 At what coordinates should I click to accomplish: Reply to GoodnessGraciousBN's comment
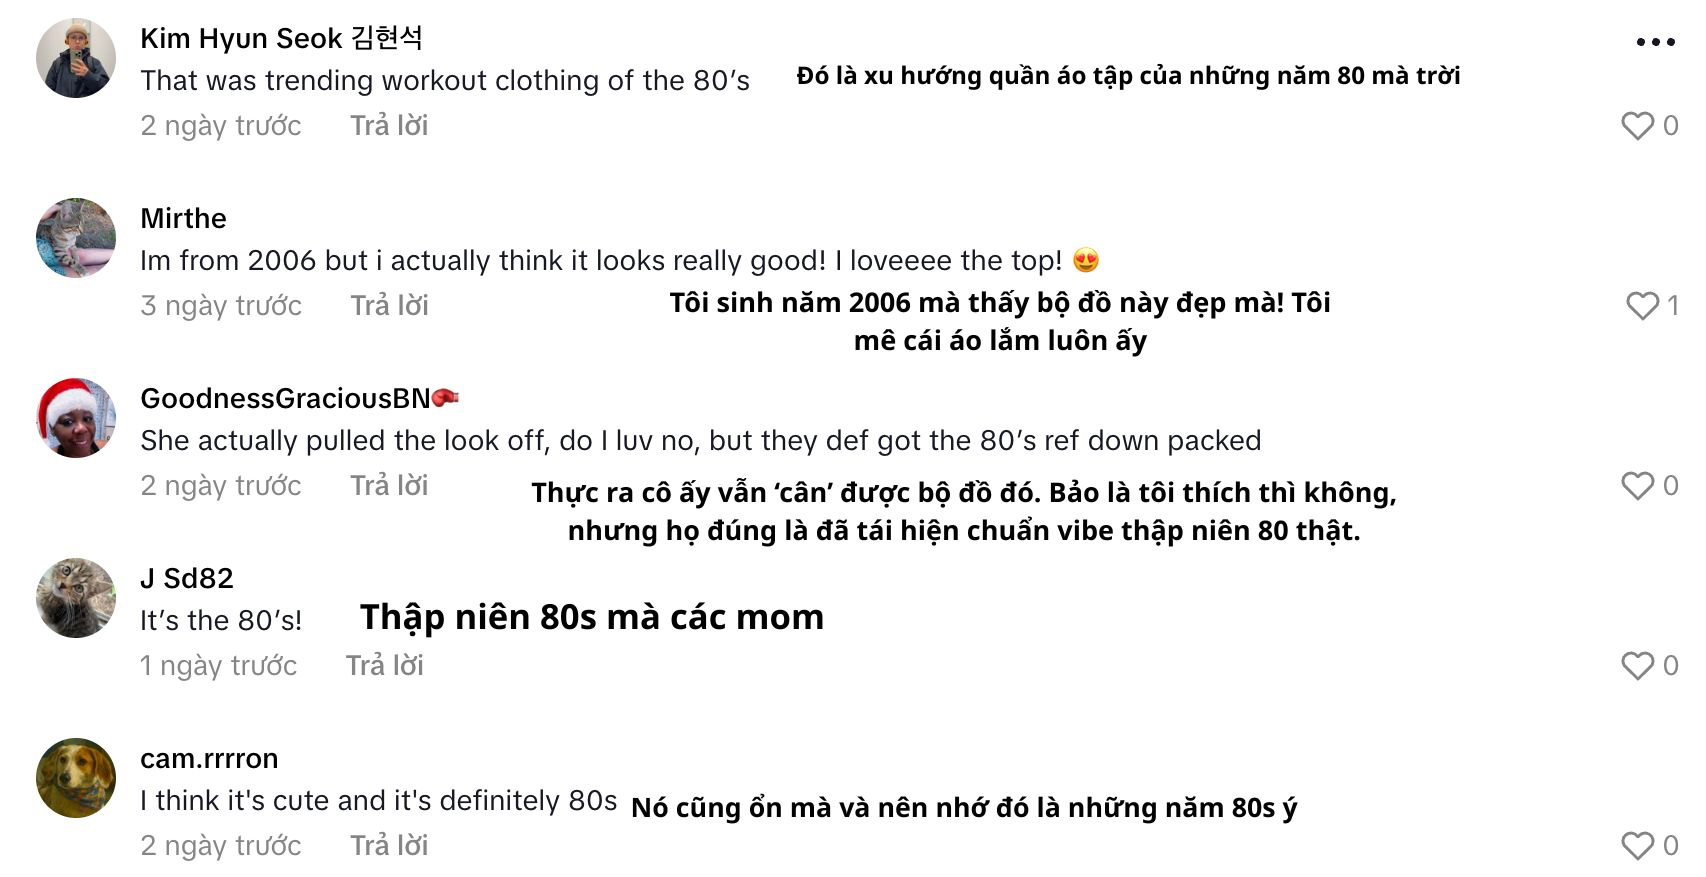(x=388, y=486)
